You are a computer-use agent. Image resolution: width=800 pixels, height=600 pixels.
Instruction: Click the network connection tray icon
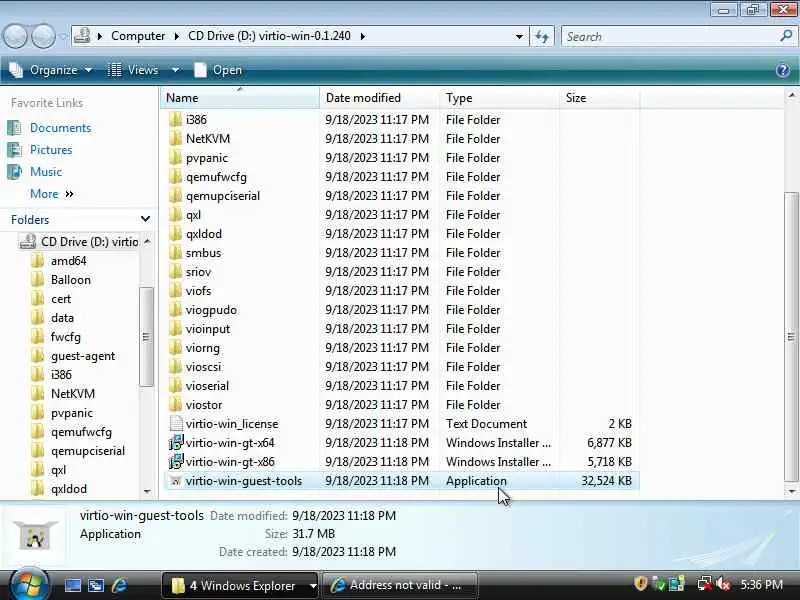pyautogui.click(x=705, y=584)
